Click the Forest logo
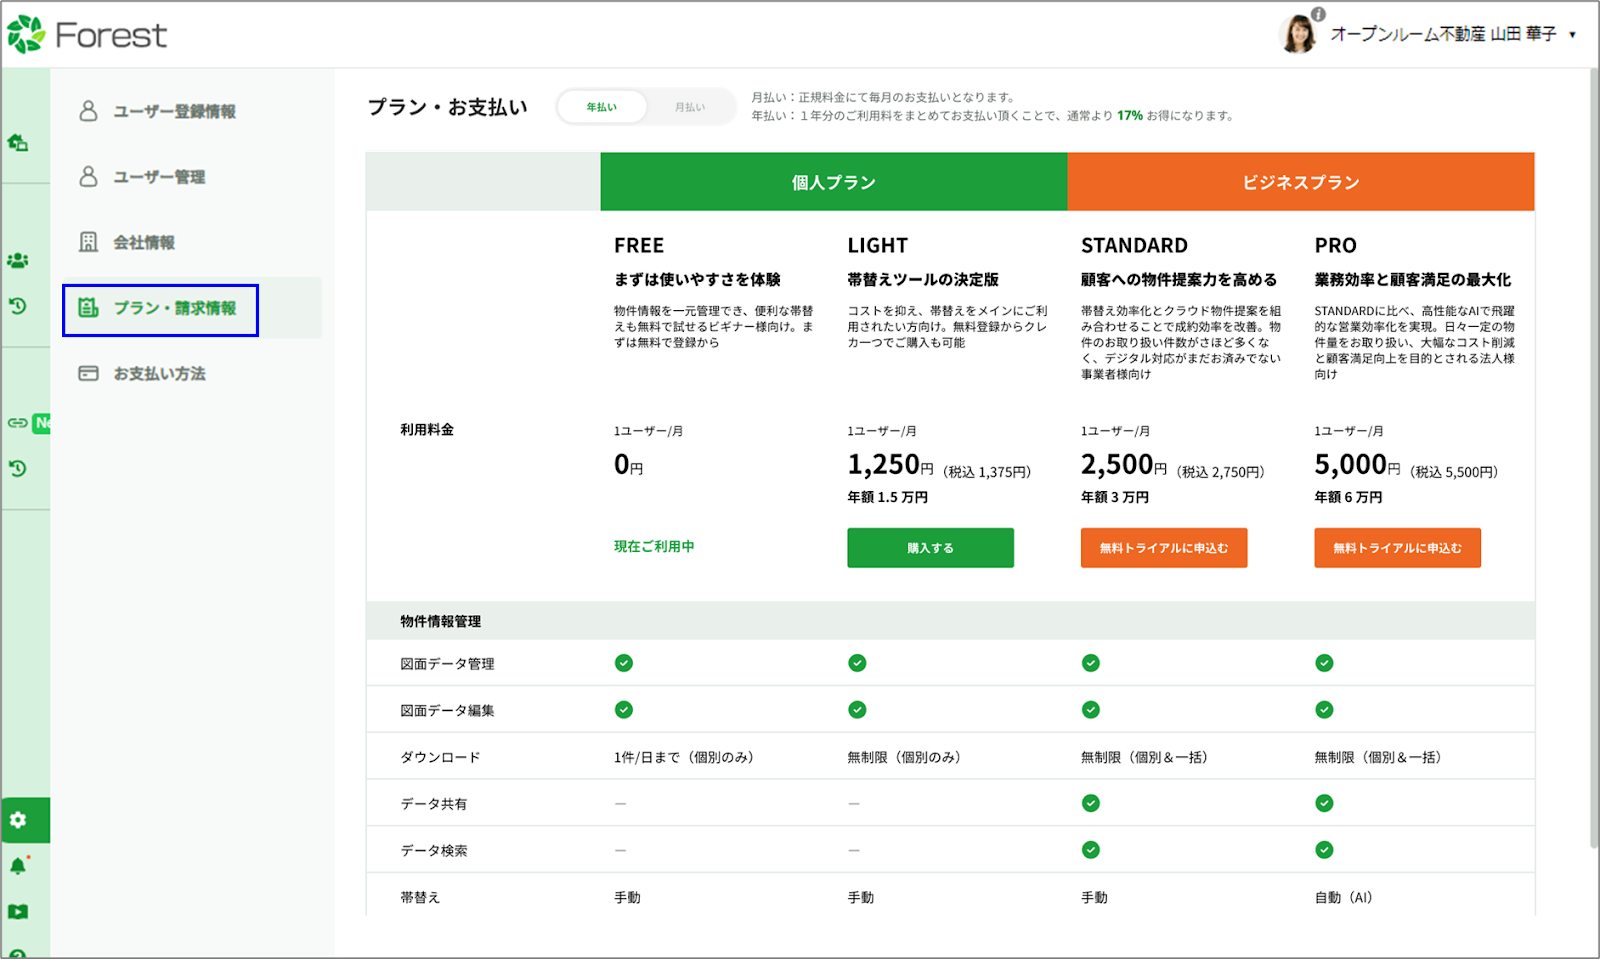Viewport: 1600px width, 959px height. (87, 35)
